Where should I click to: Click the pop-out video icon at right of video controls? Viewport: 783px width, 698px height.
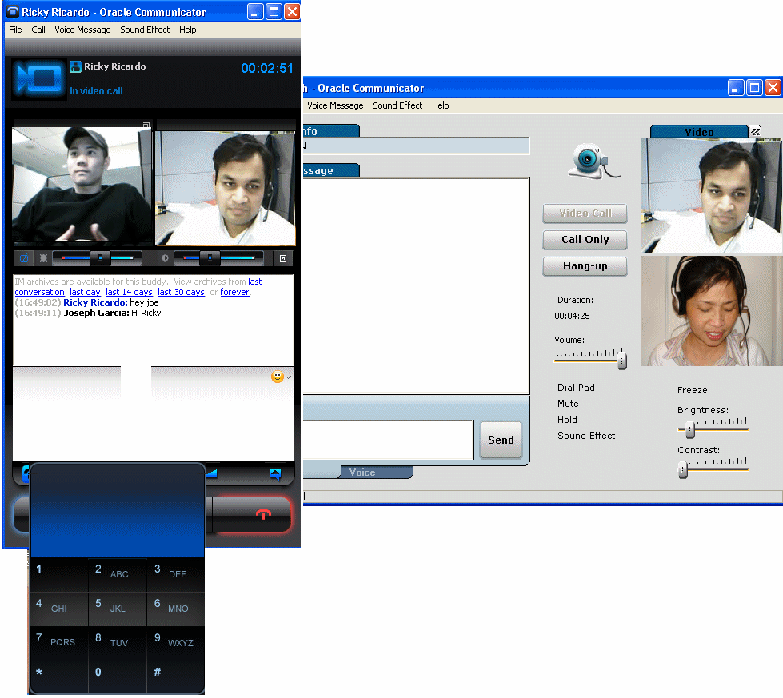[283, 258]
